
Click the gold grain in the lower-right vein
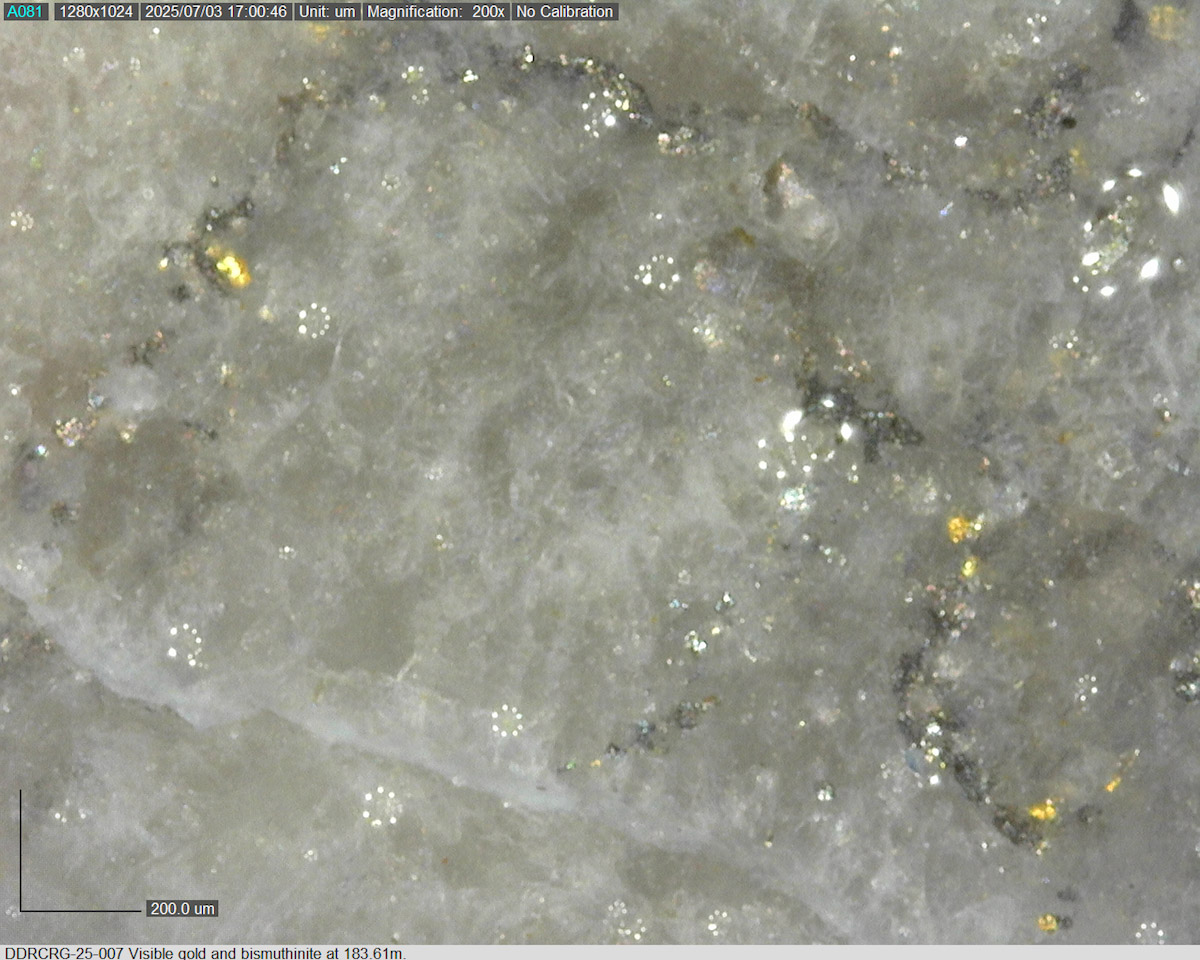(1042, 810)
